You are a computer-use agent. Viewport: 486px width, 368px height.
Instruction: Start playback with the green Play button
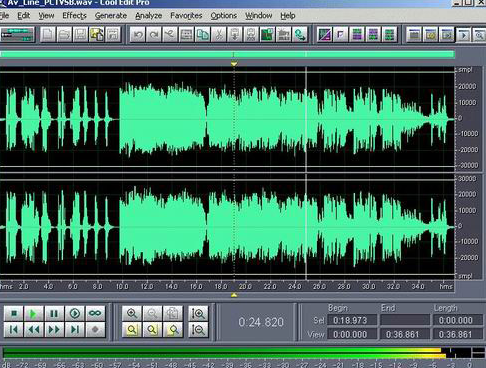pyautogui.click(x=34, y=313)
